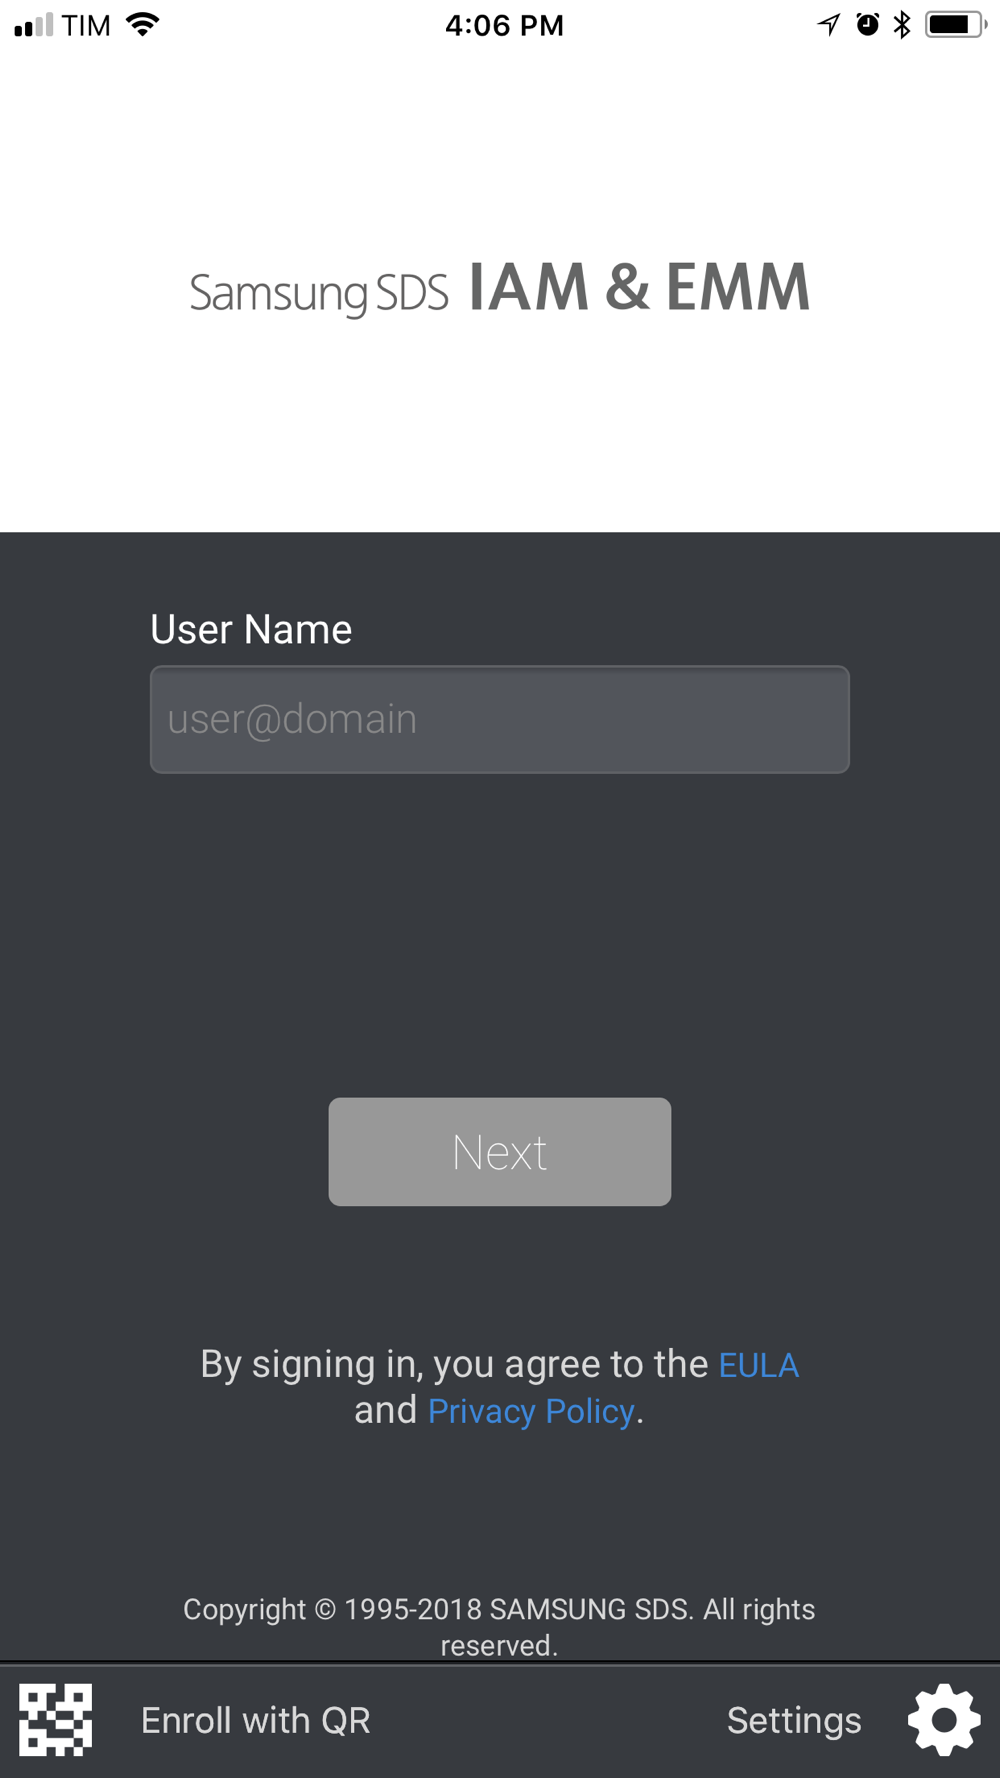
Task: Open the Settings gear icon
Action: tap(944, 1720)
